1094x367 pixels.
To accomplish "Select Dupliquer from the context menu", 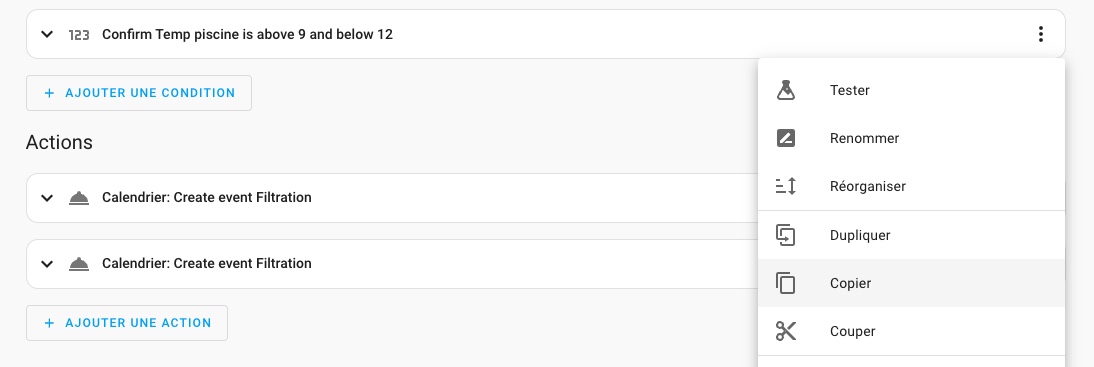I will pos(911,235).
